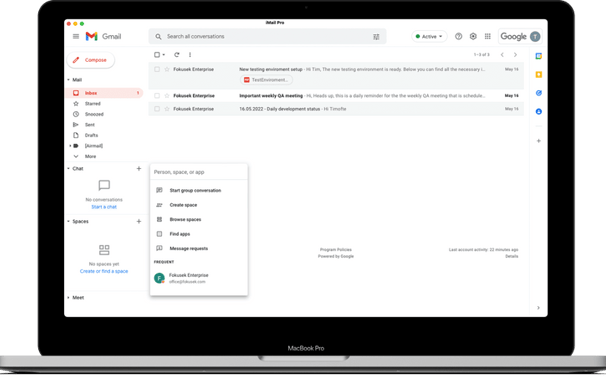Start a new chat with plus icon
606x384 pixels.
click(x=139, y=168)
